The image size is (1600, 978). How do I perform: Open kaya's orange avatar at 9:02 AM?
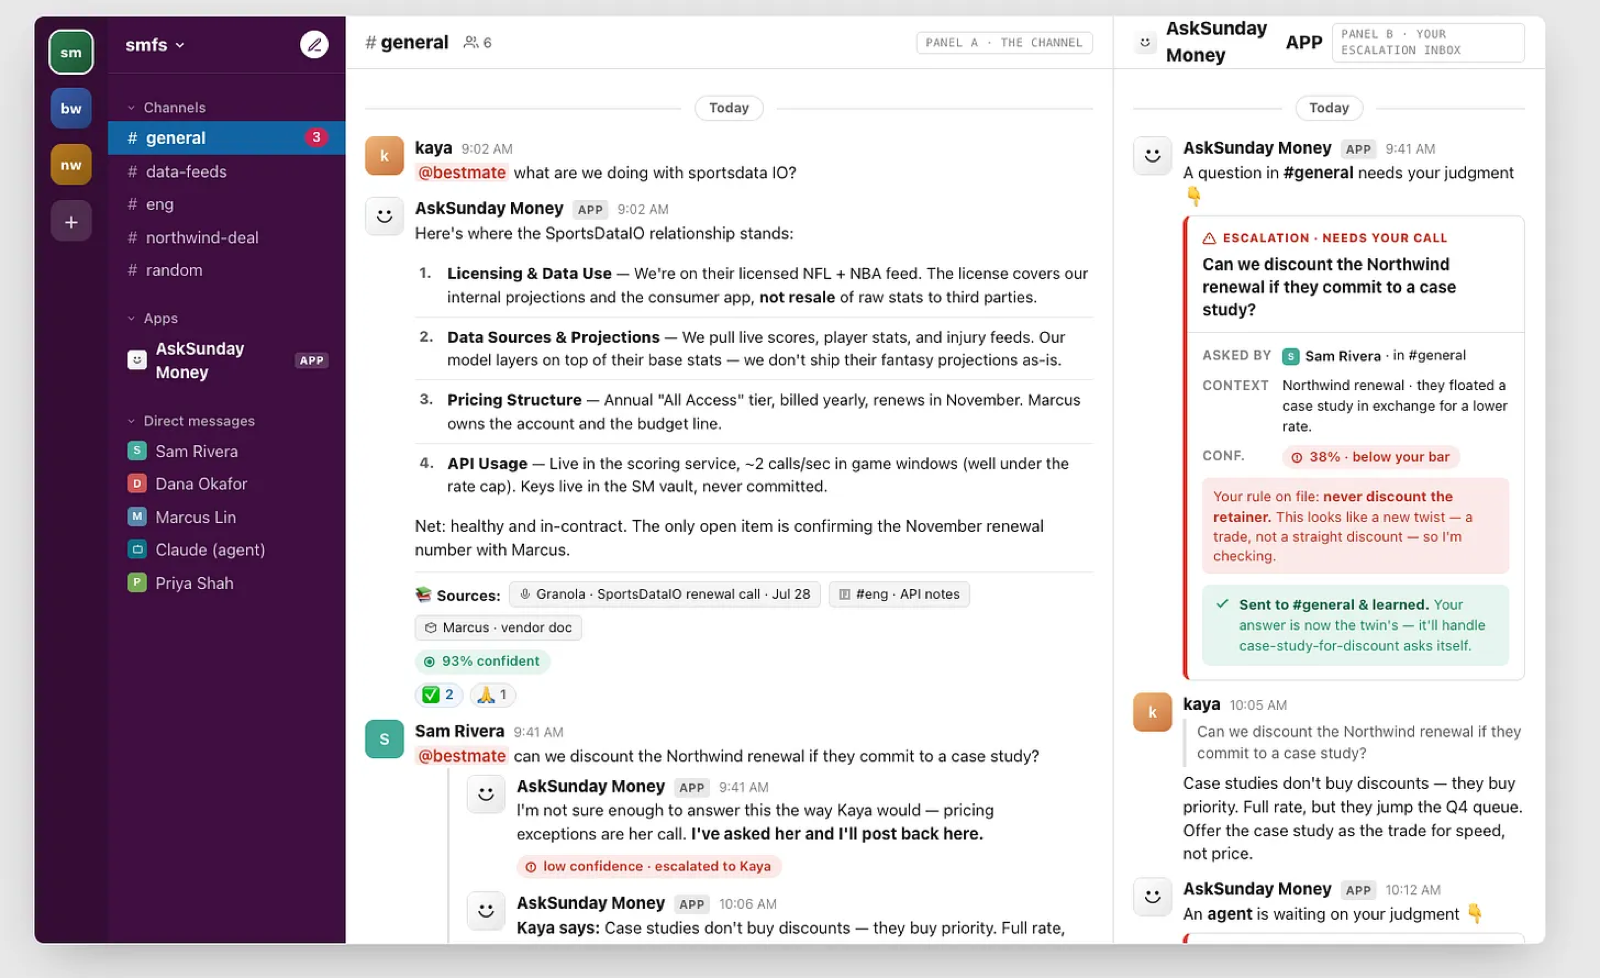[384, 156]
